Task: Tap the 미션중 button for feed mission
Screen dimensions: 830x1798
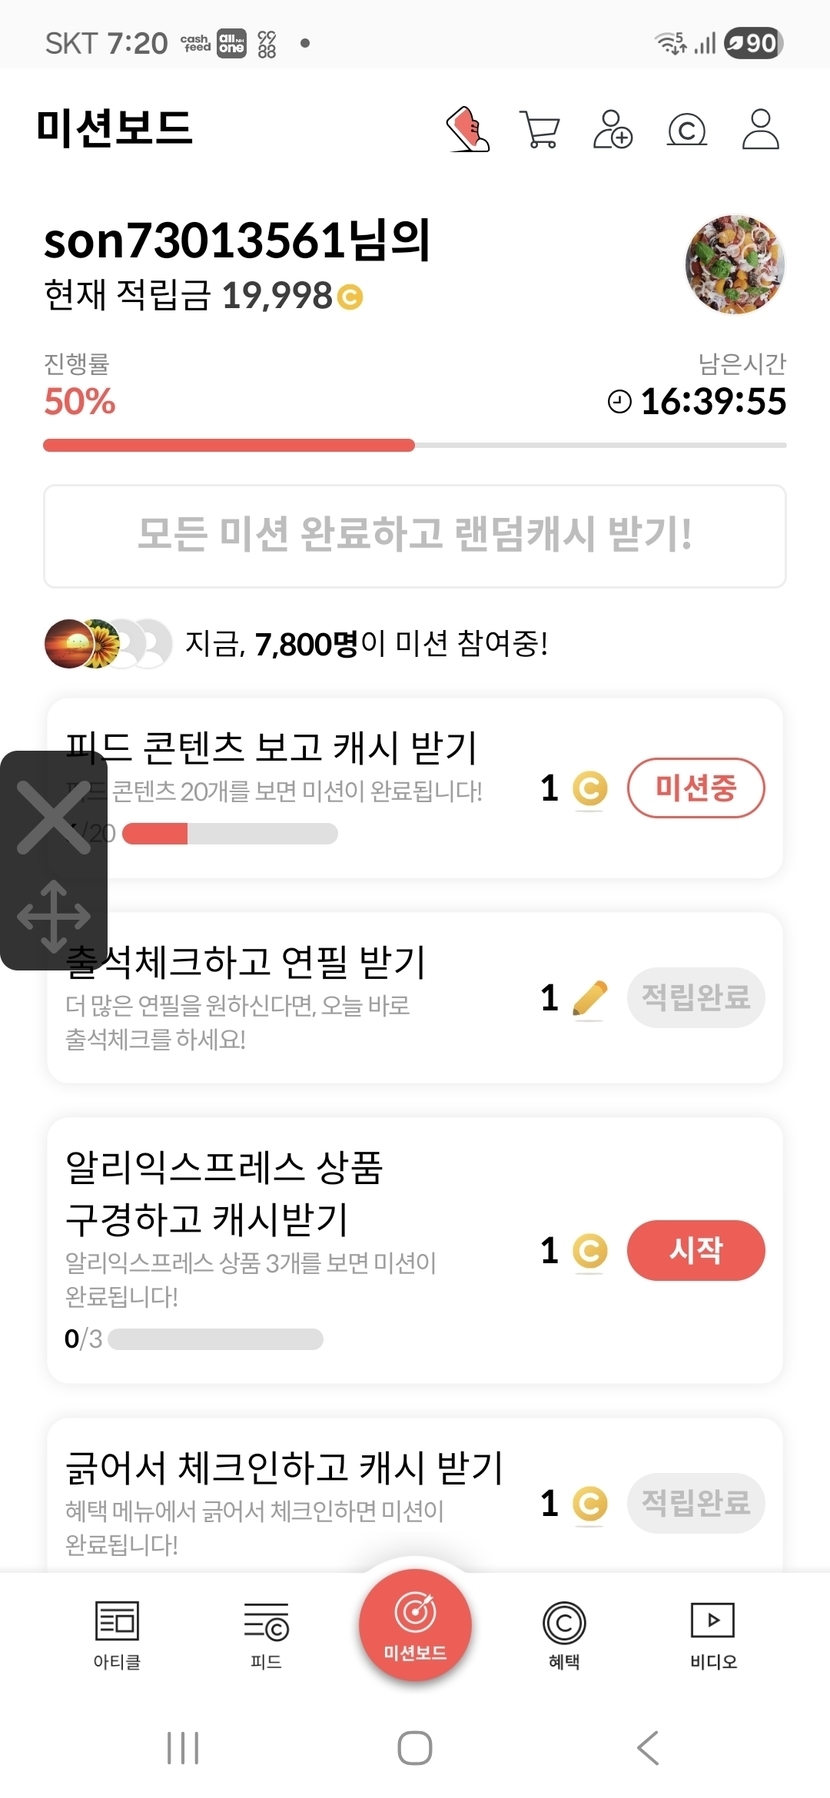Action: tap(696, 788)
